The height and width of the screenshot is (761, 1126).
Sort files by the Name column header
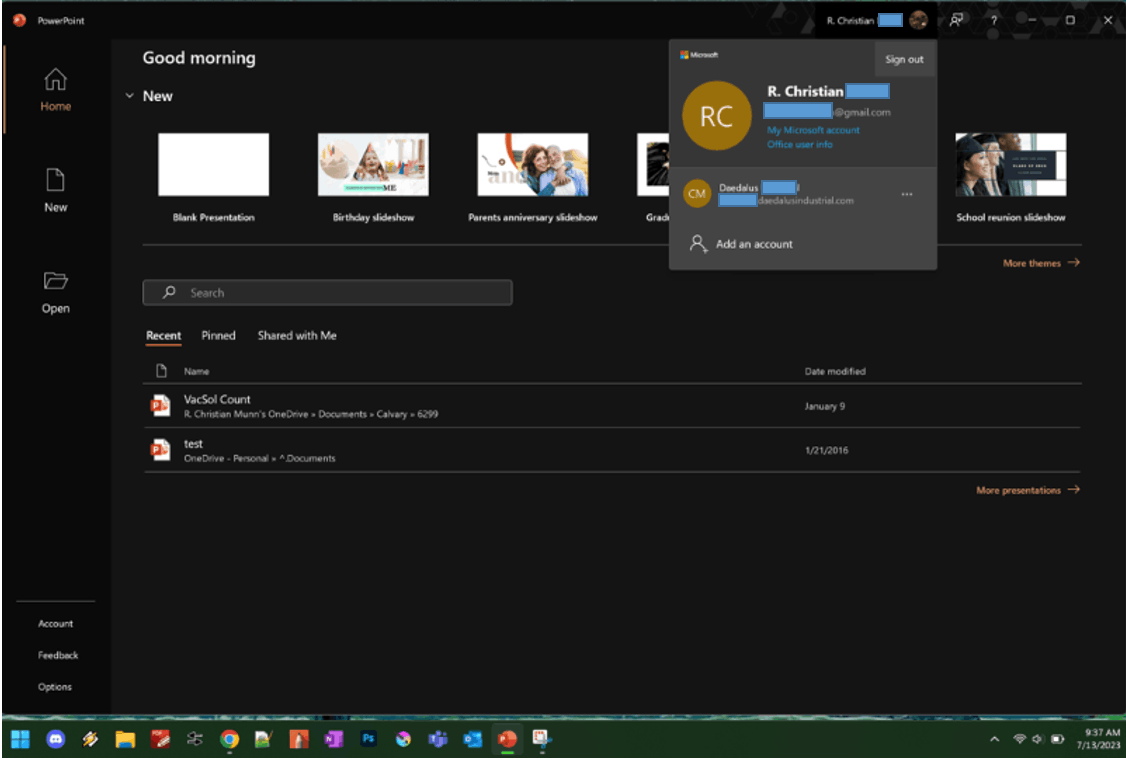[x=196, y=371]
